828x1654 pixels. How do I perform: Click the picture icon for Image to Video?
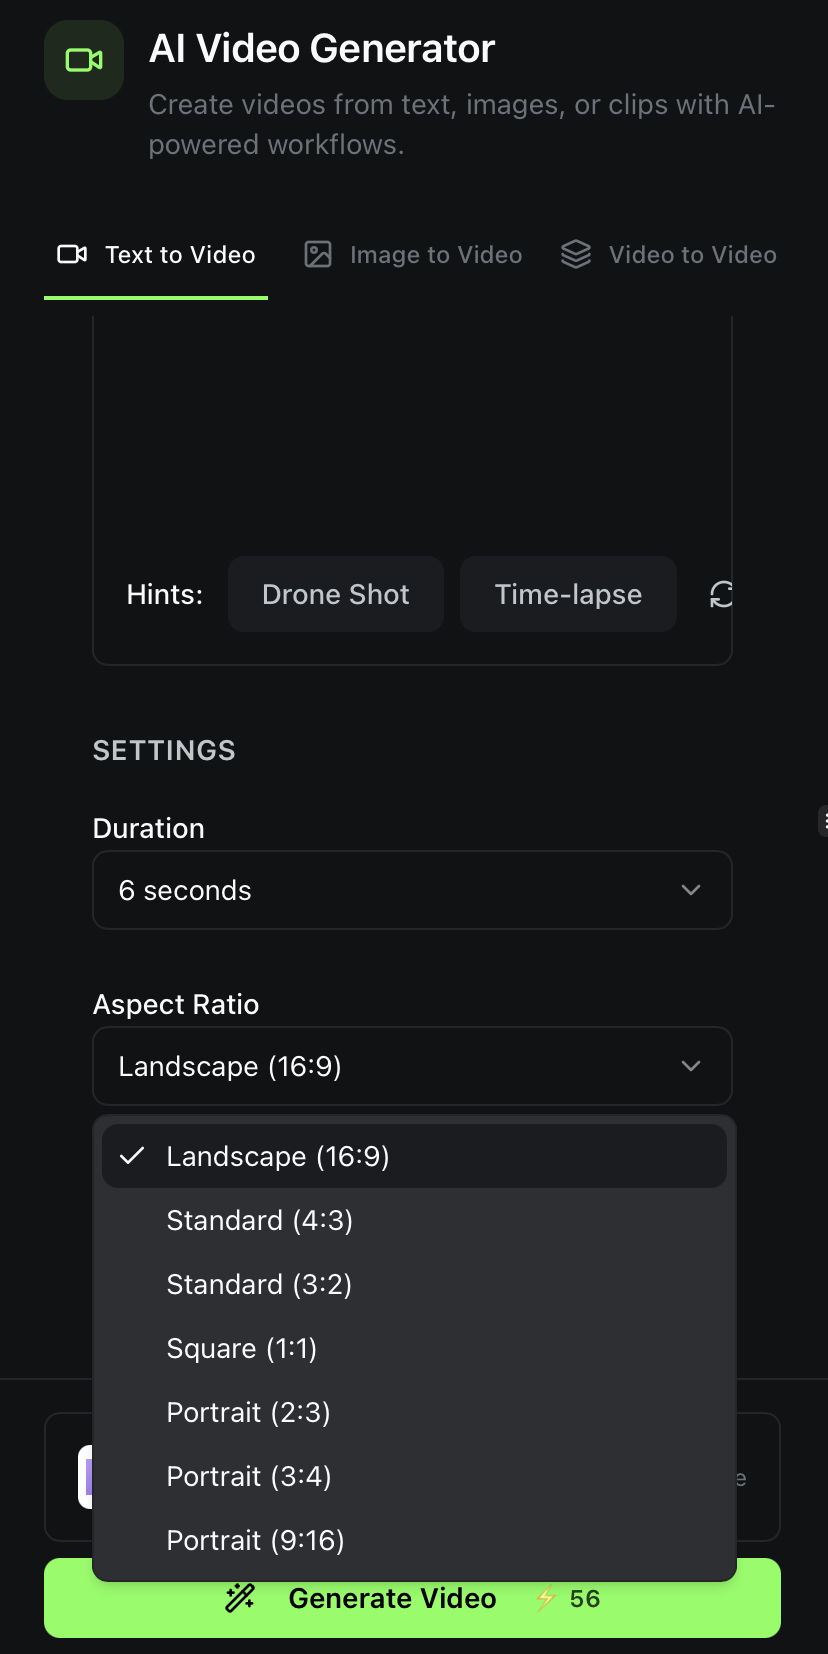tap(318, 255)
